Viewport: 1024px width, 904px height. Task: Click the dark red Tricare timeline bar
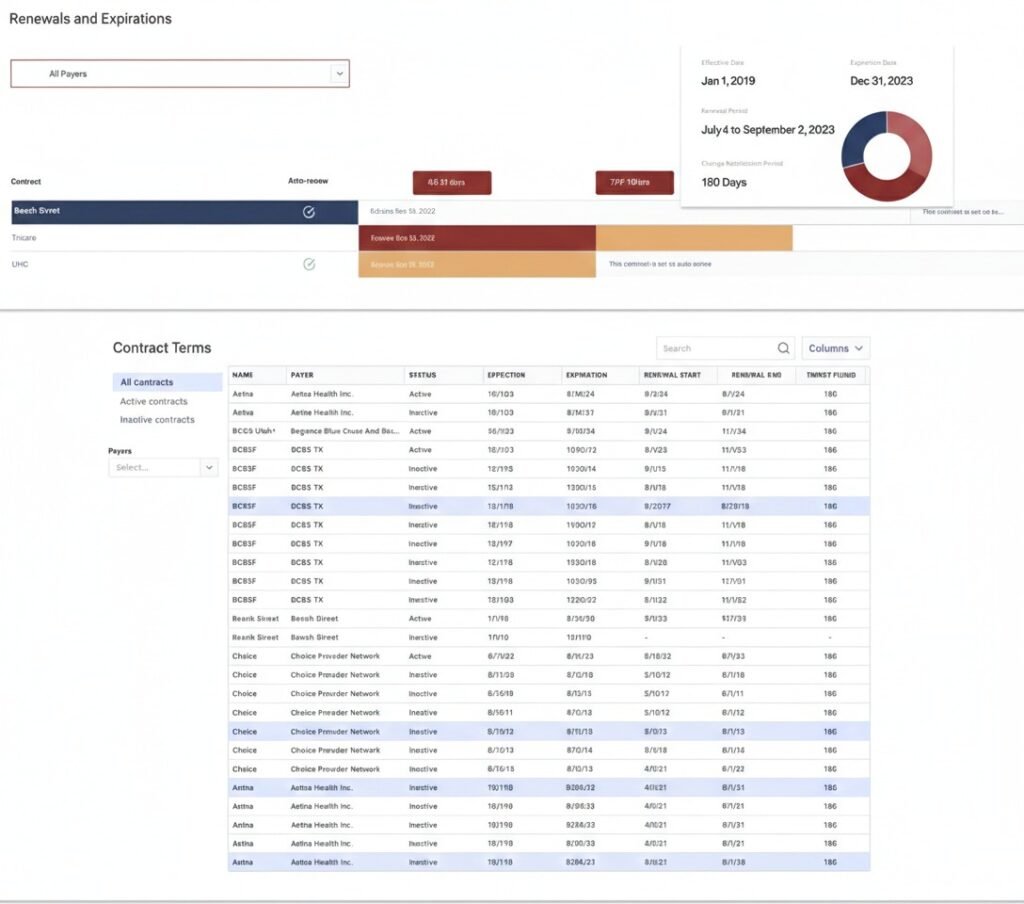click(x=477, y=238)
